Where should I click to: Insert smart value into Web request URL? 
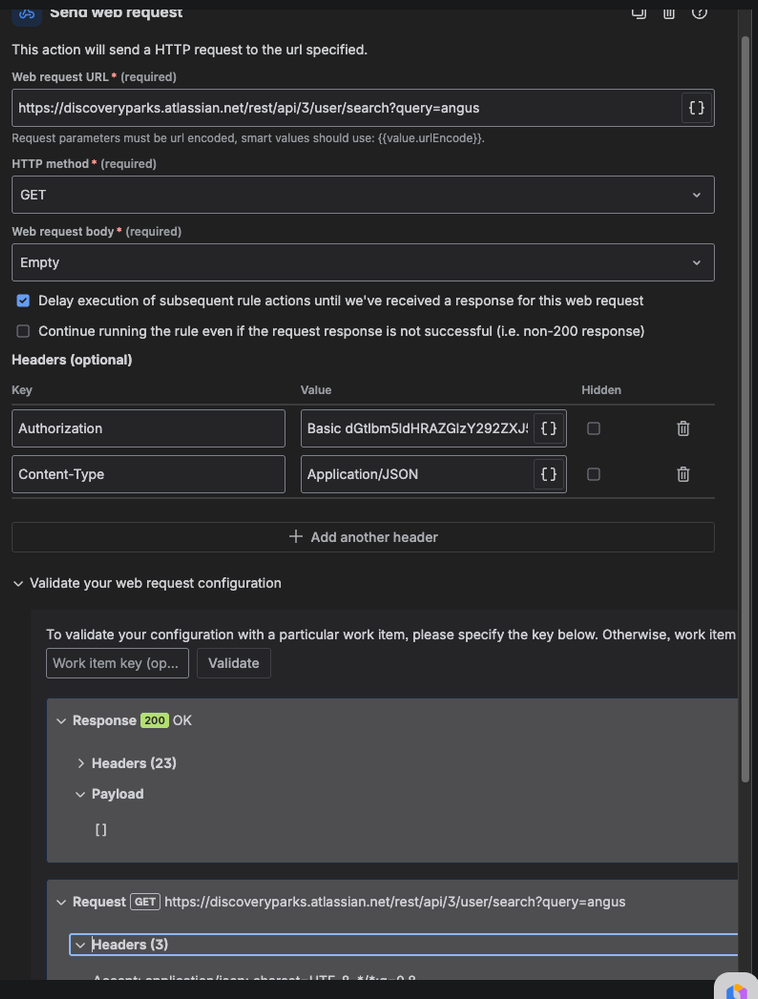[697, 108]
